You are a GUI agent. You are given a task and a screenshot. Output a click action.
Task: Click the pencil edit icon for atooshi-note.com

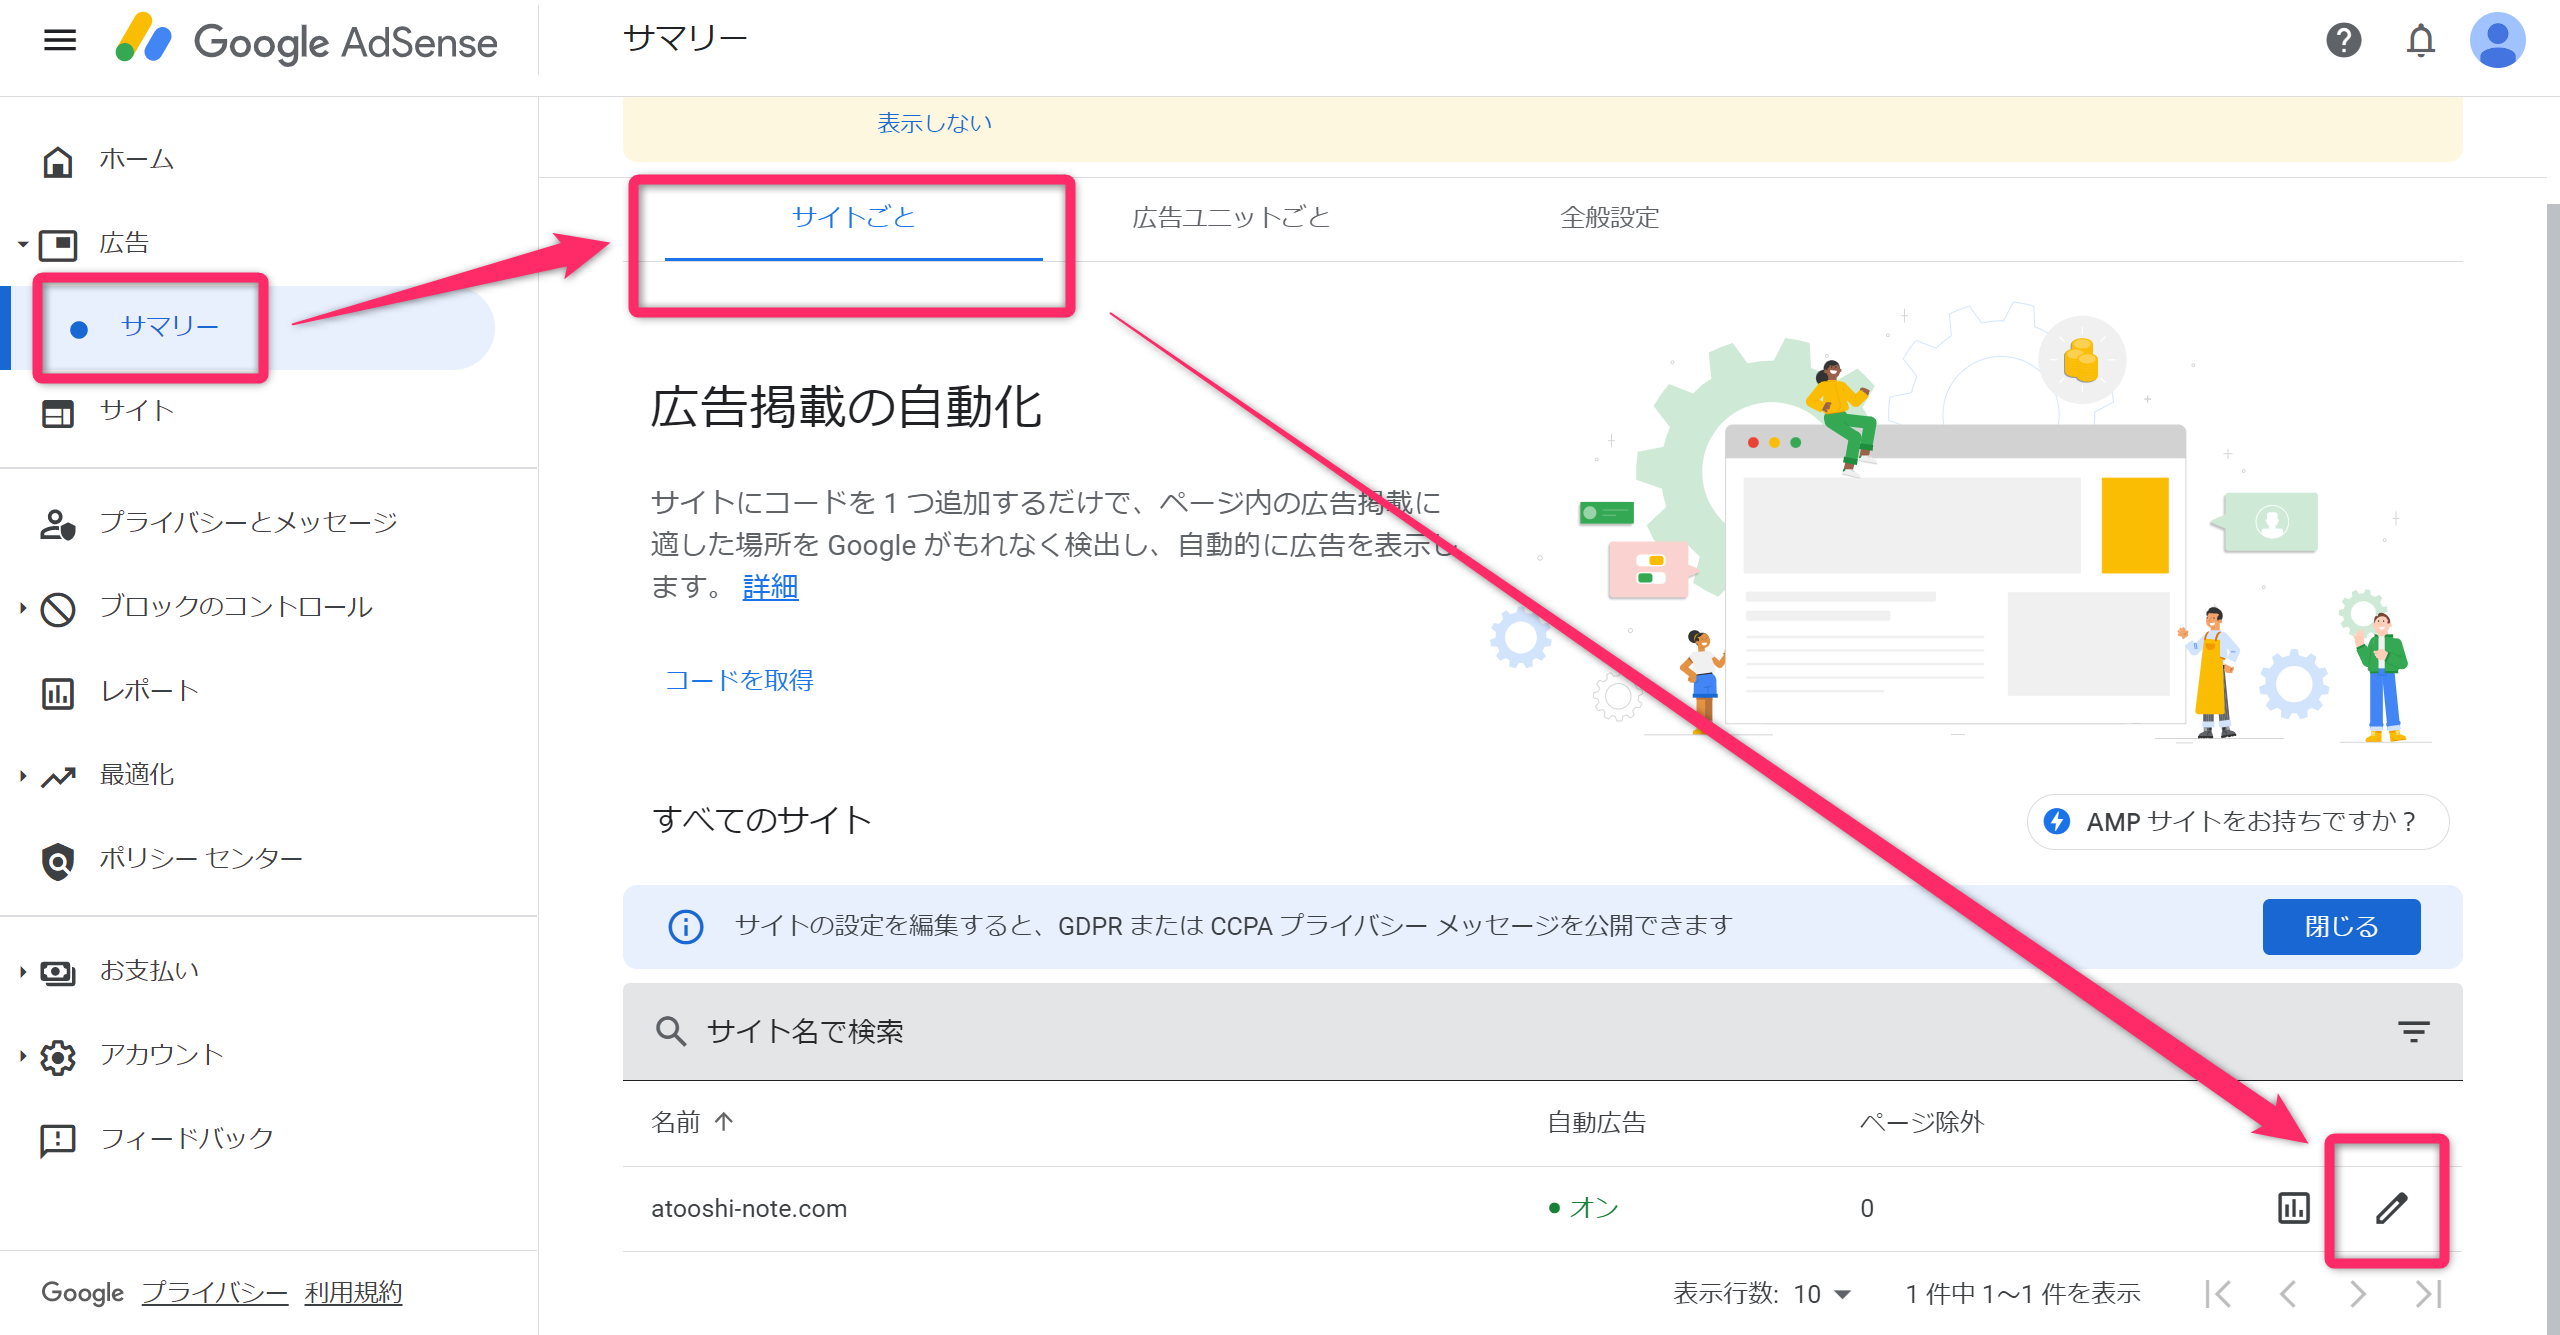[2391, 1208]
